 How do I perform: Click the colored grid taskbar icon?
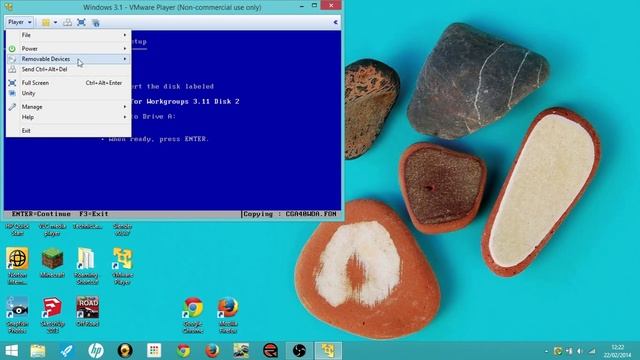point(154,351)
